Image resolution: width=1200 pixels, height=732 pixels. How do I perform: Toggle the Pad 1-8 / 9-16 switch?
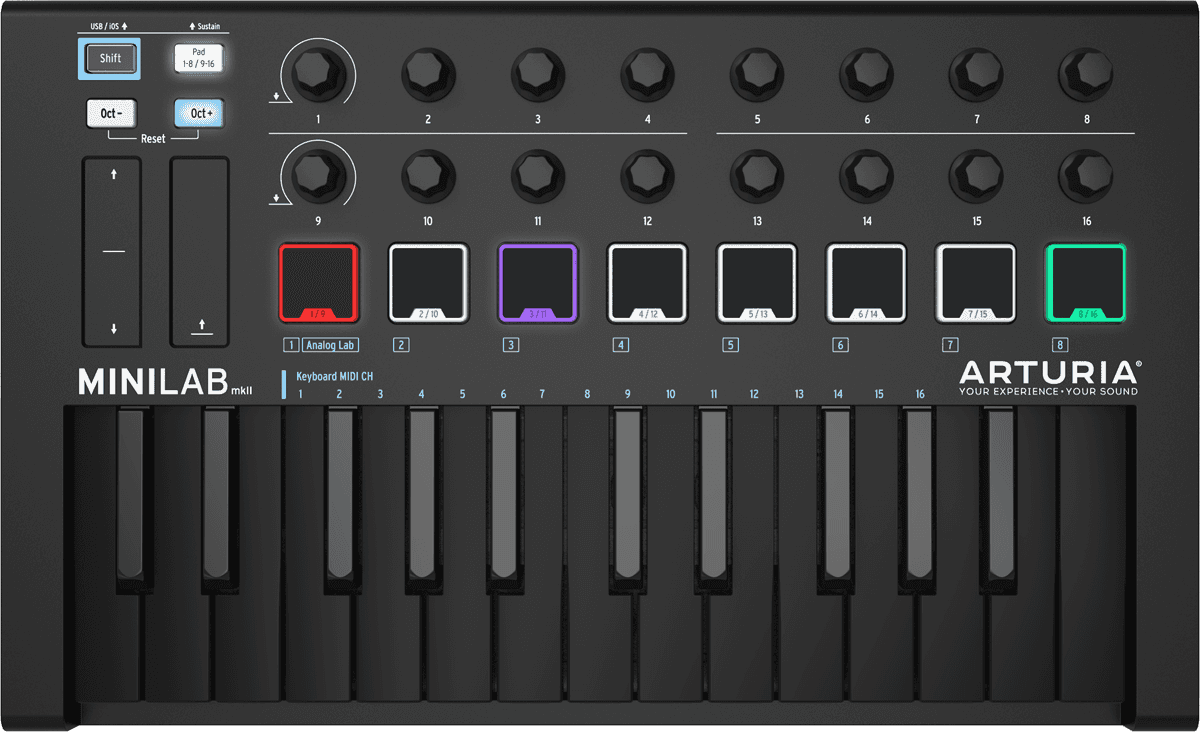pos(199,58)
